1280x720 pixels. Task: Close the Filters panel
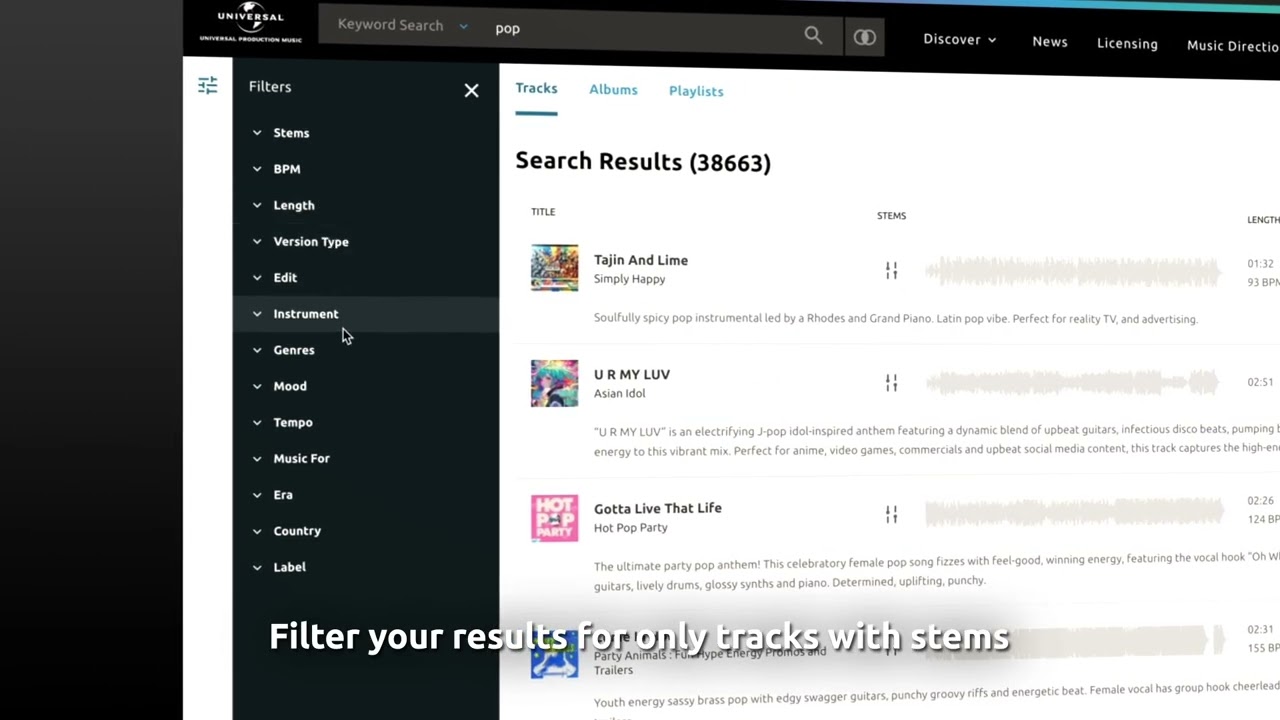(471, 91)
